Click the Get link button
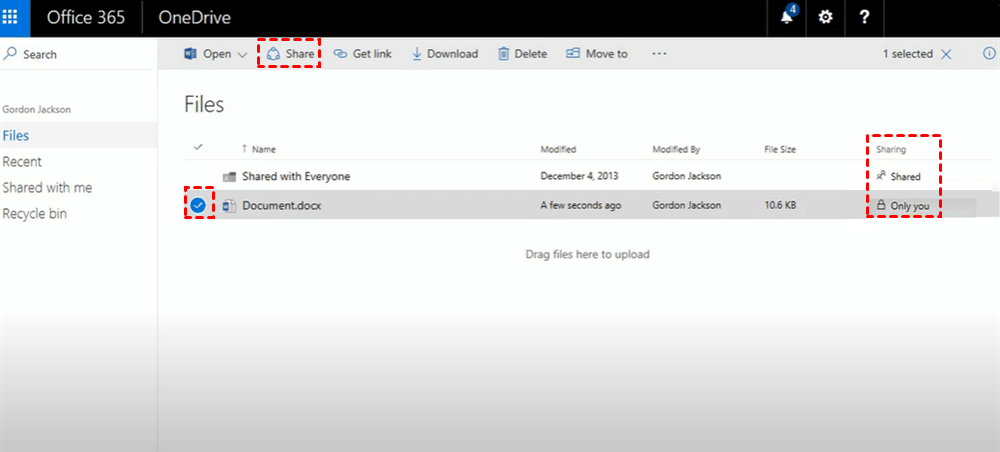1000x452 pixels. (x=363, y=54)
